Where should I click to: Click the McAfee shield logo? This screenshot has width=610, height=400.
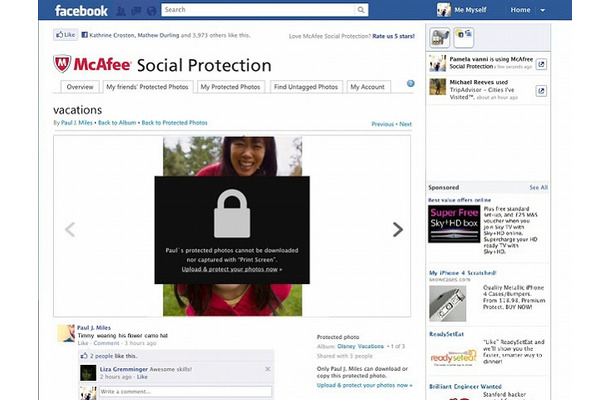[x=62, y=64]
